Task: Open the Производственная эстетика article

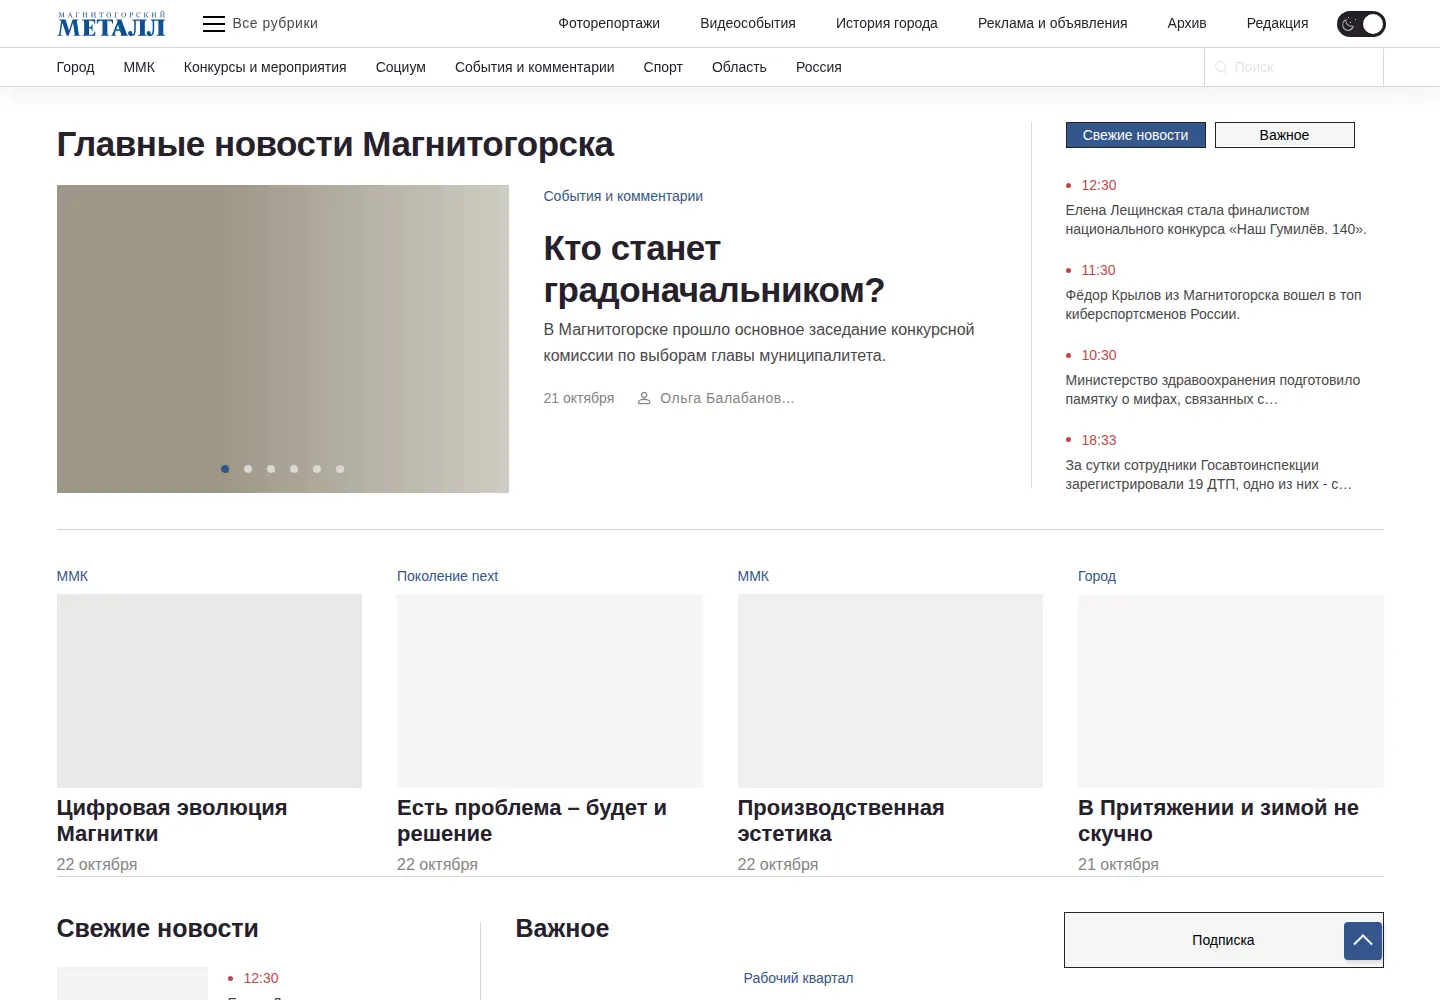Action: [841, 821]
